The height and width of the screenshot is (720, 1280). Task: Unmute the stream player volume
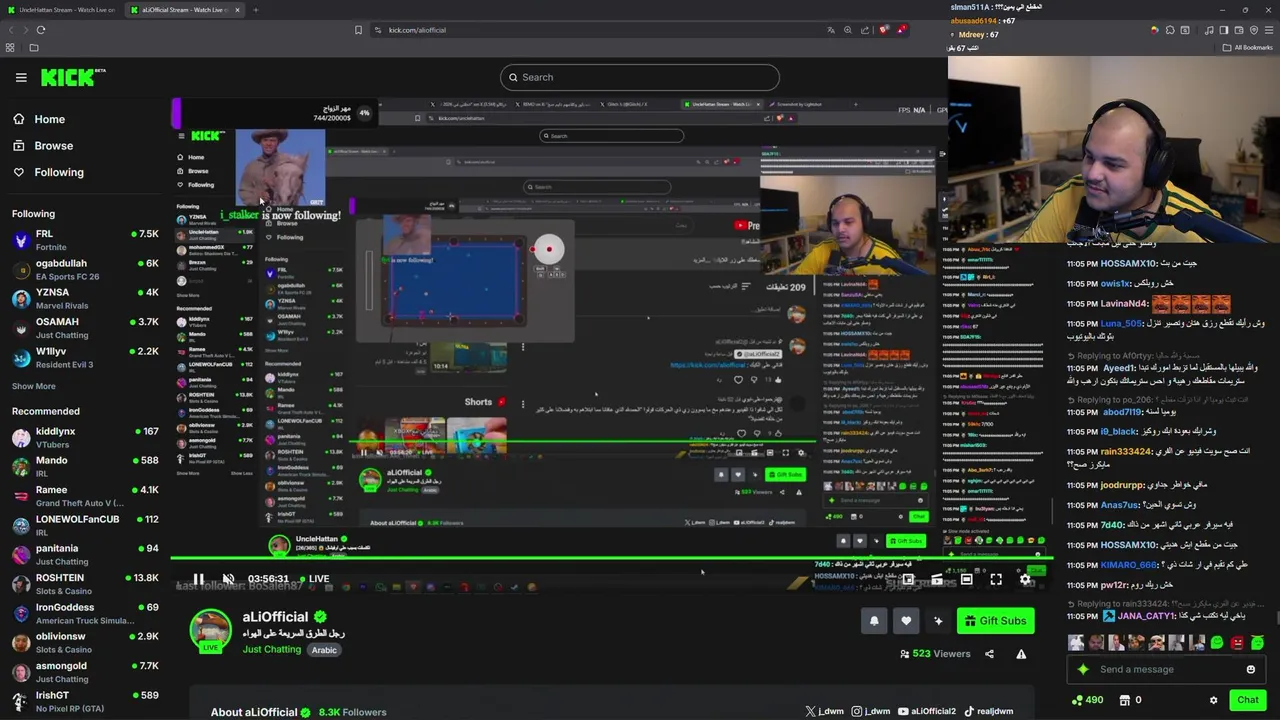coord(228,579)
